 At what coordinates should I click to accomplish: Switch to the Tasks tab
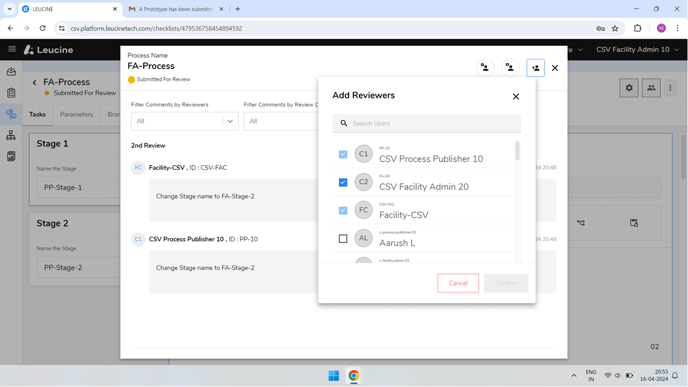click(37, 114)
